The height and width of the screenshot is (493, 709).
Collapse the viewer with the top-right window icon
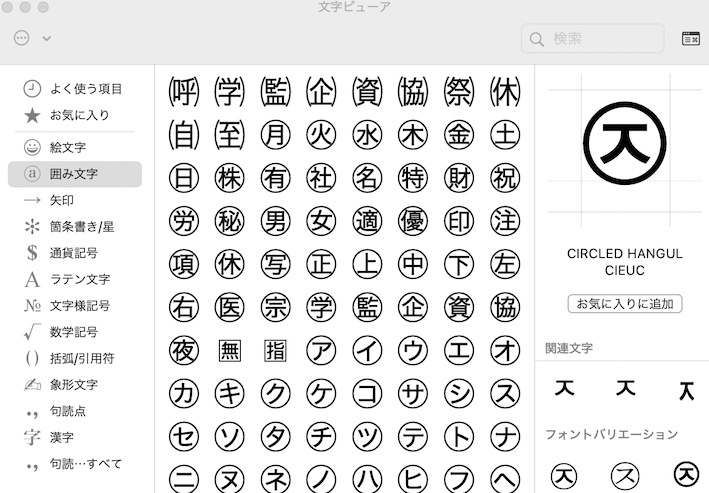coord(690,38)
